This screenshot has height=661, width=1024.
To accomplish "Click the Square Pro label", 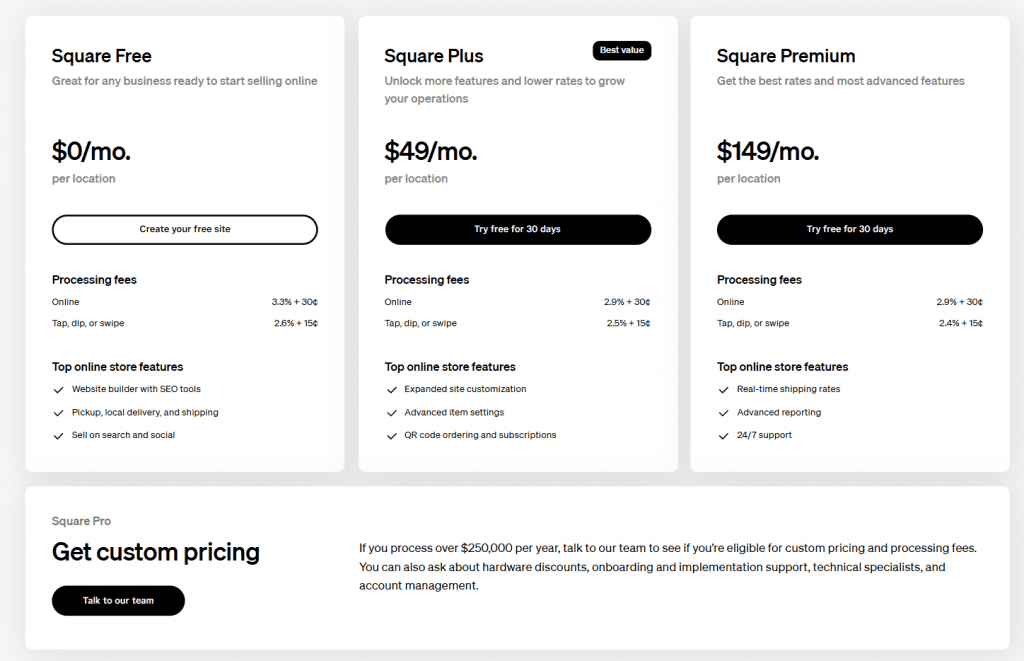I will (82, 521).
